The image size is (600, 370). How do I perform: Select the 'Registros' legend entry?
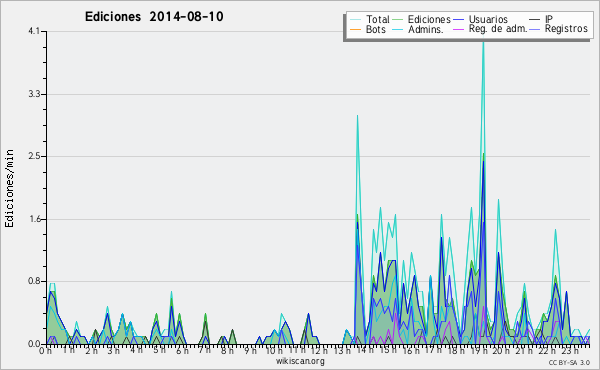(559, 29)
